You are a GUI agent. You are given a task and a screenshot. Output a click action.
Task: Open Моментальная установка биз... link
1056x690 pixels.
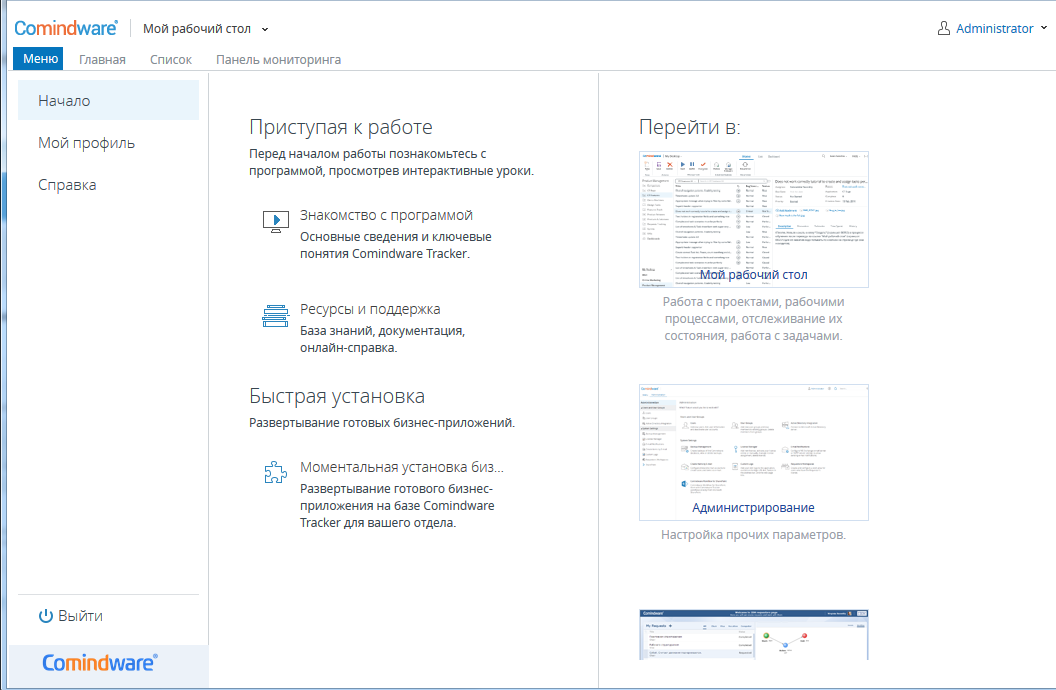click(401, 467)
